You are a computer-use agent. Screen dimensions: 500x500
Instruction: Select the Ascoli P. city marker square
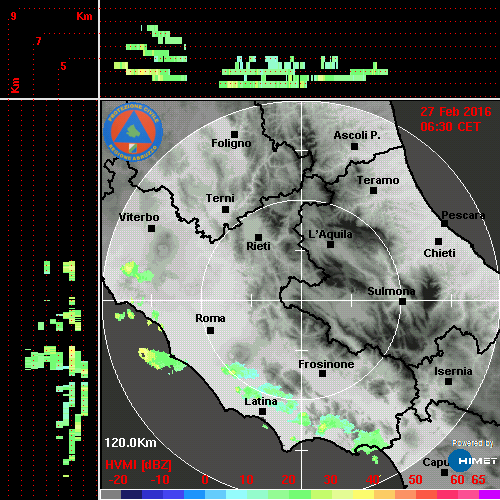(354, 146)
